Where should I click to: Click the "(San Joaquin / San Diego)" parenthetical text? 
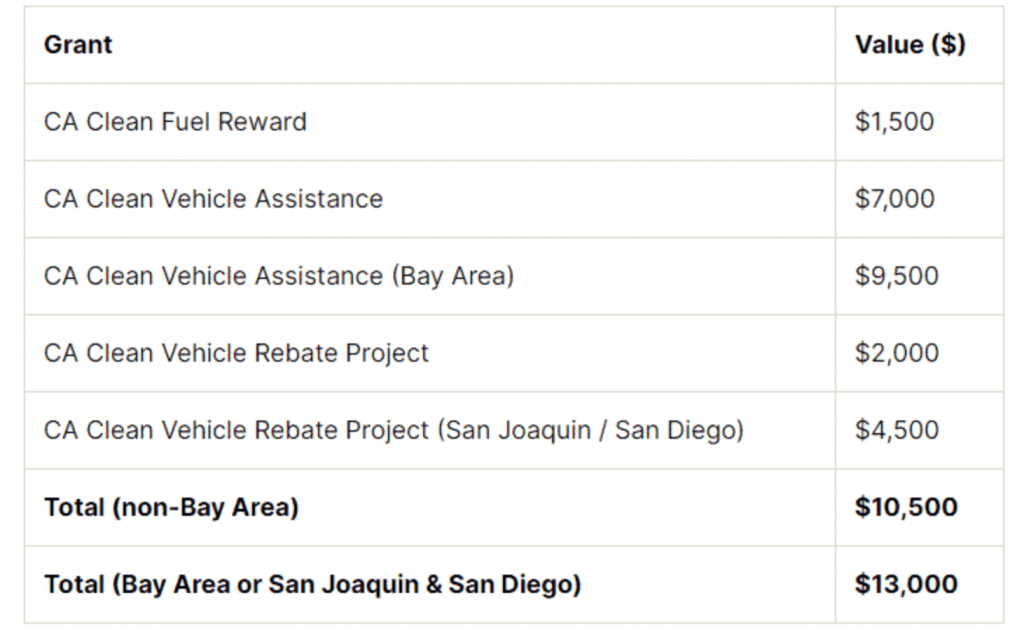click(590, 430)
